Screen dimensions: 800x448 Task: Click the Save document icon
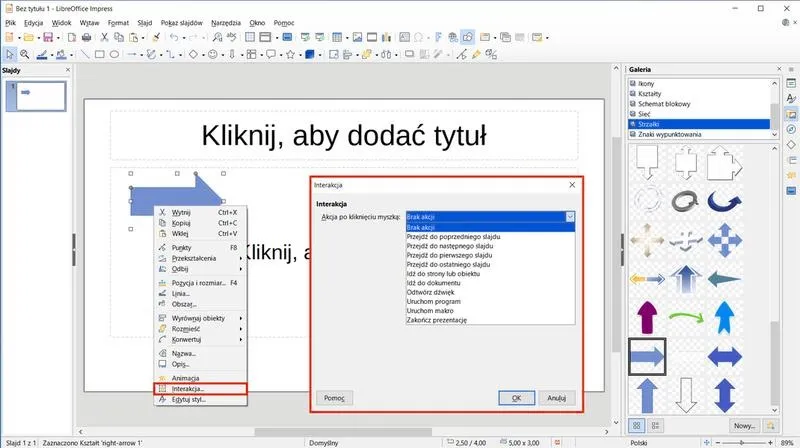(48, 37)
